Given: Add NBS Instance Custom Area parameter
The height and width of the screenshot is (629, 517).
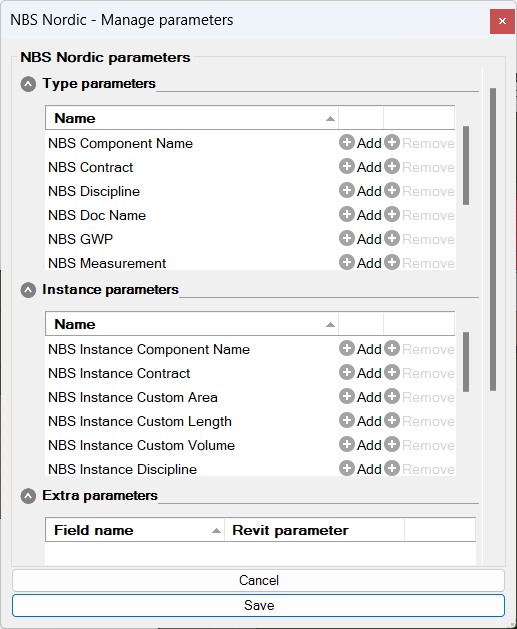Looking at the screenshot, I should [x=360, y=397].
